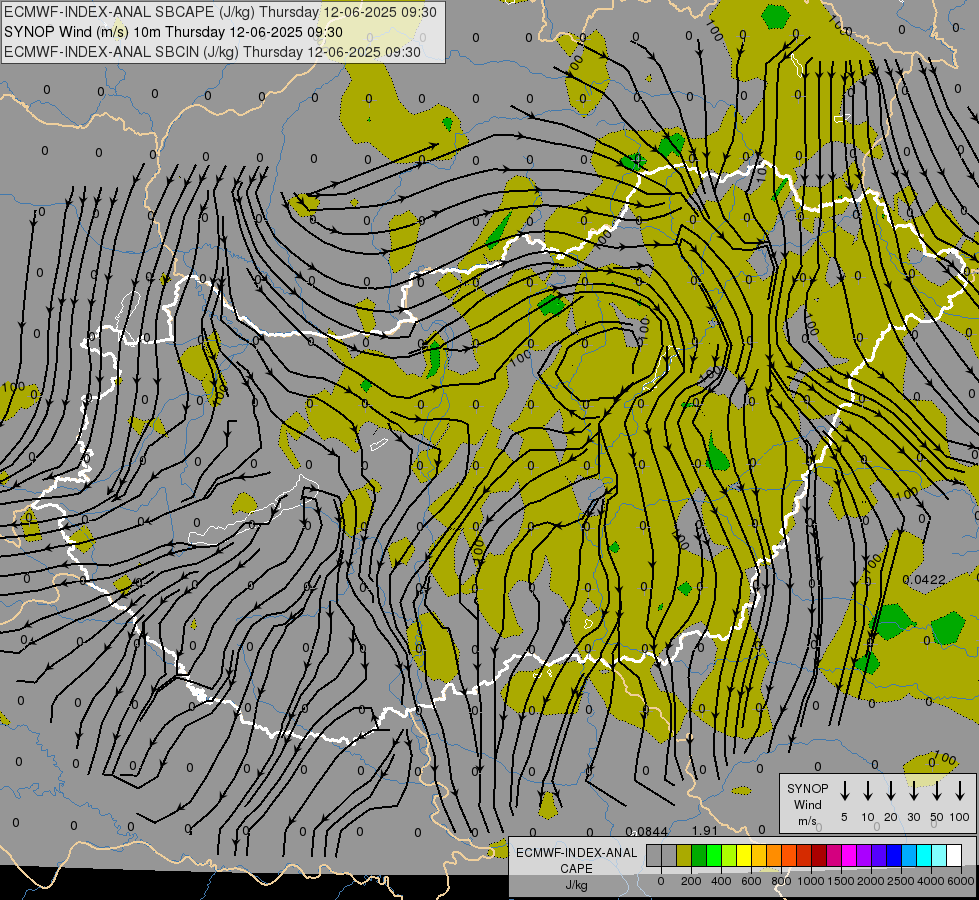Click the 1000 tick on CAPE scale

811,881
